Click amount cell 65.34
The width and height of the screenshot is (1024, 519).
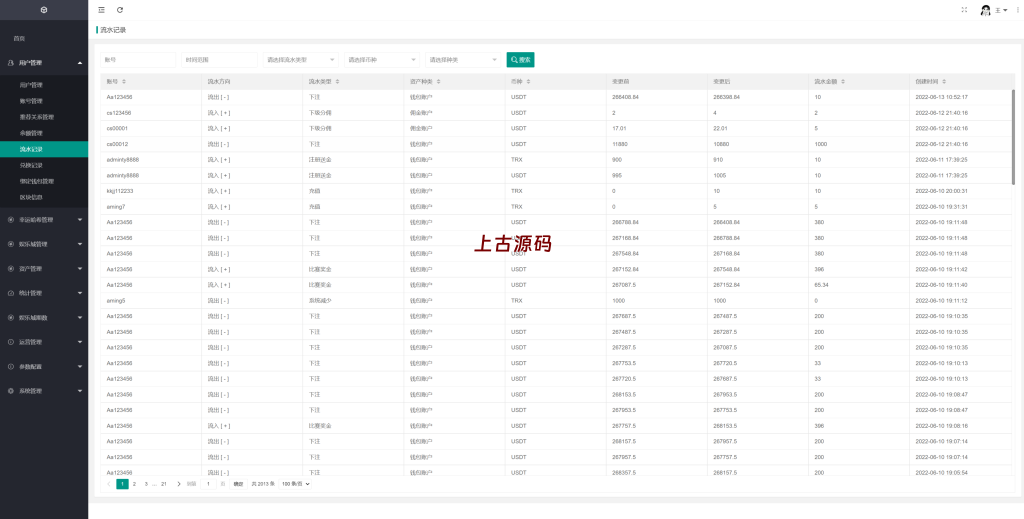(822, 285)
